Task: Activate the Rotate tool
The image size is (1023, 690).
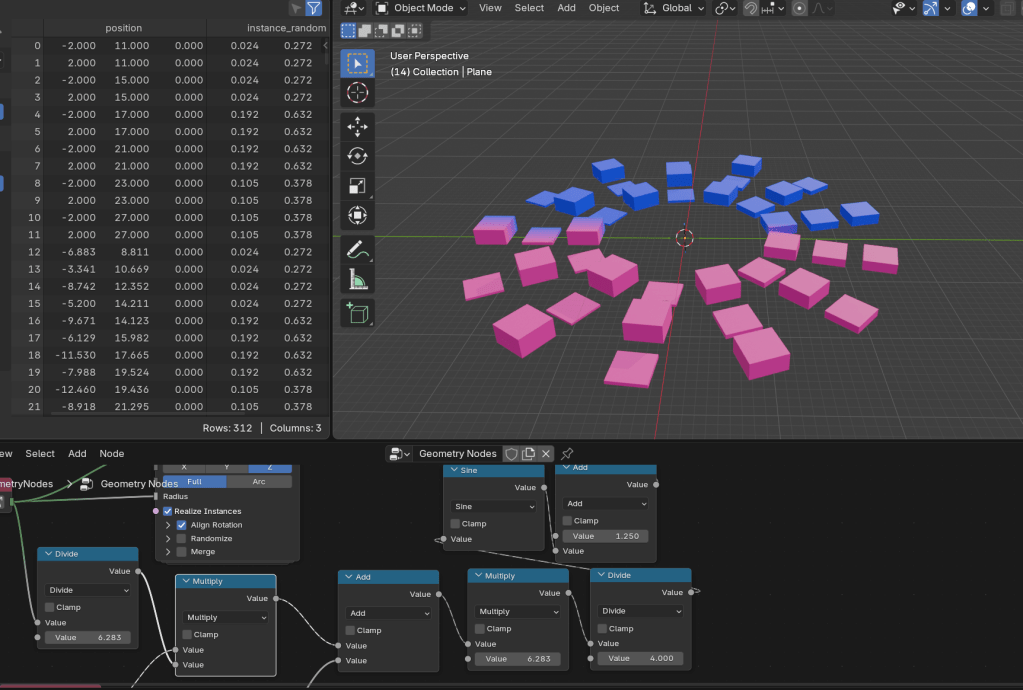Action: click(x=357, y=156)
